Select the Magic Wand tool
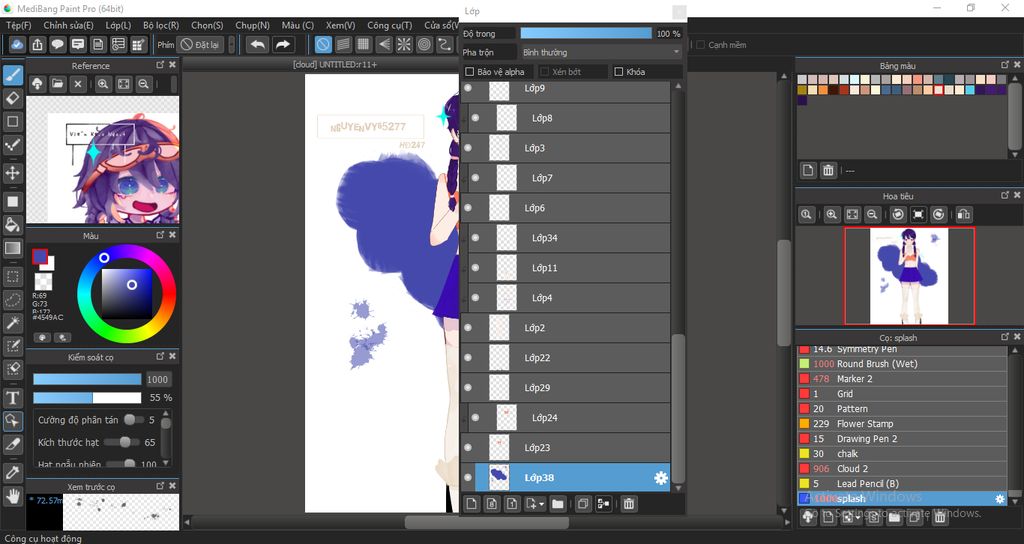1024x544 pixels. tap(12, 323)
